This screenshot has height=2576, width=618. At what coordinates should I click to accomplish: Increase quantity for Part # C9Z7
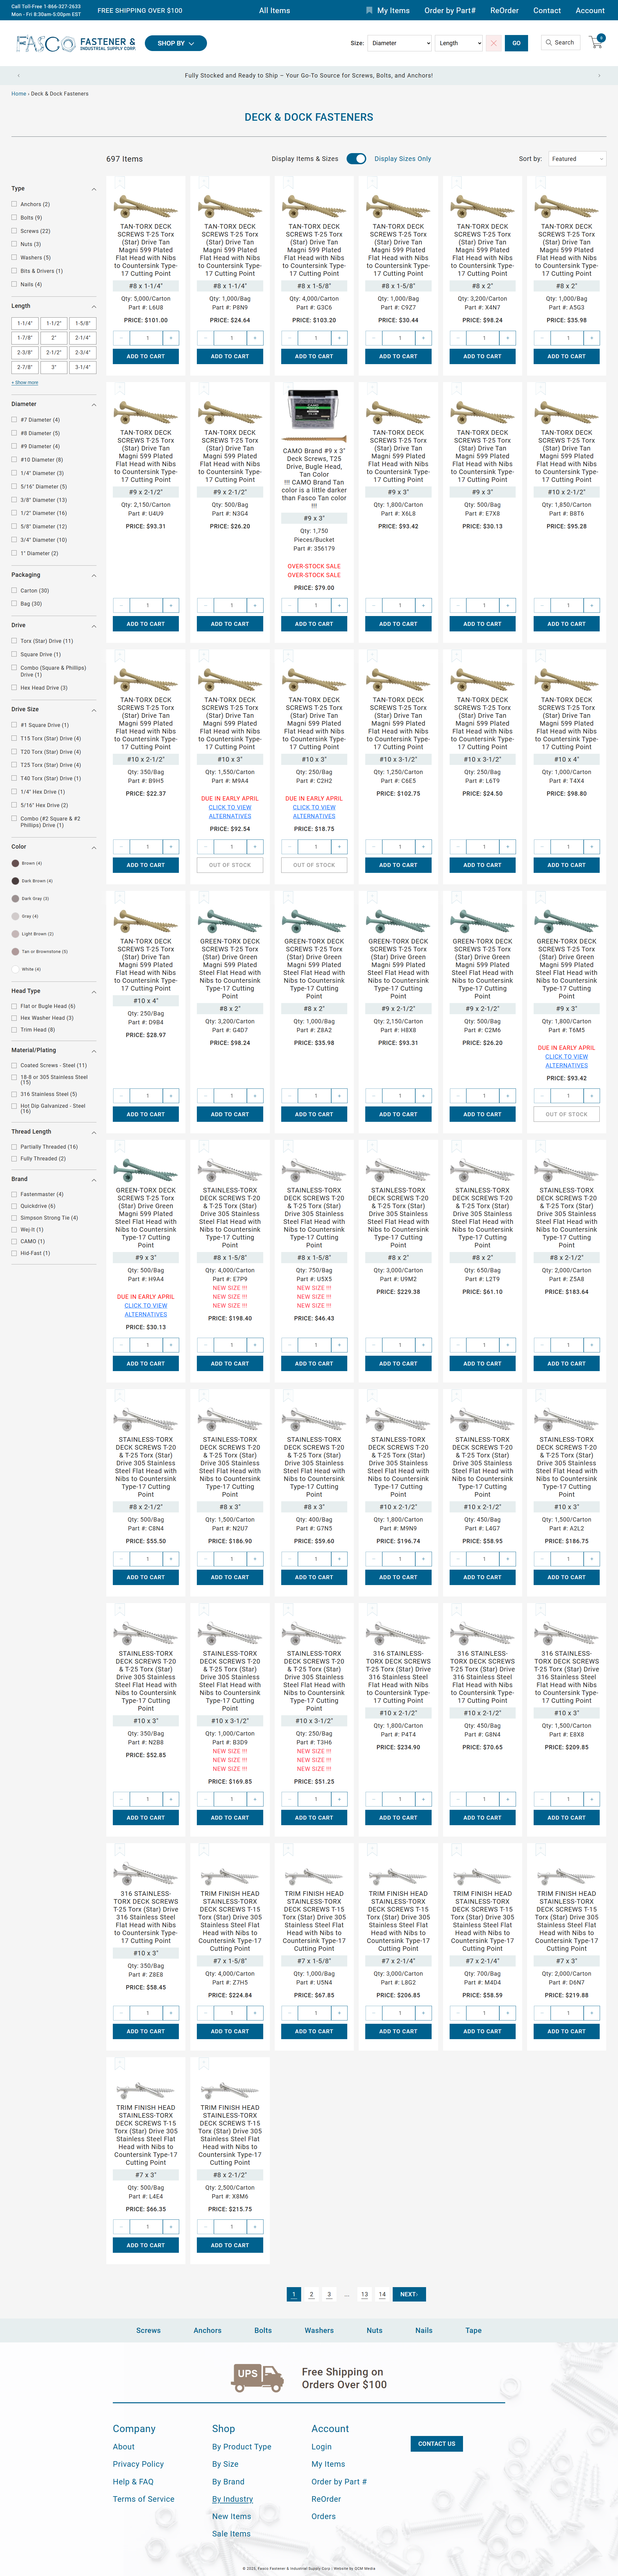(423, 338)
